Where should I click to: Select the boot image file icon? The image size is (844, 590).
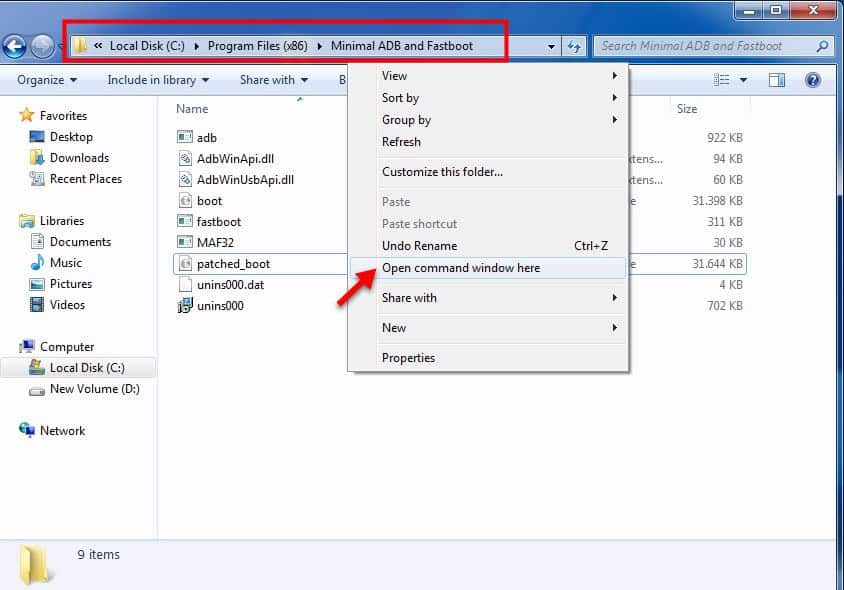185,200
